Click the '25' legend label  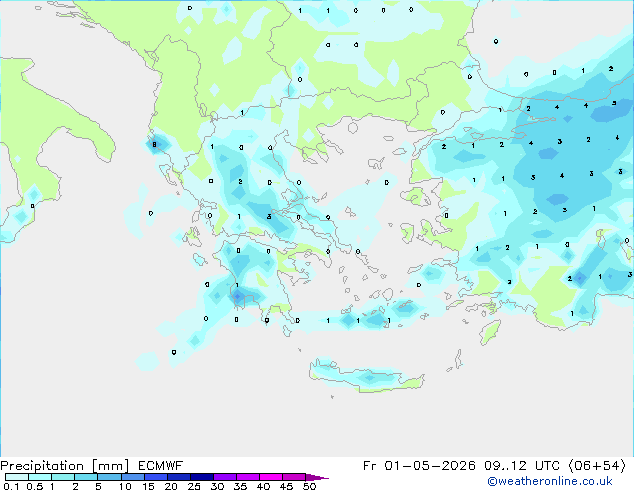(194, 486)
